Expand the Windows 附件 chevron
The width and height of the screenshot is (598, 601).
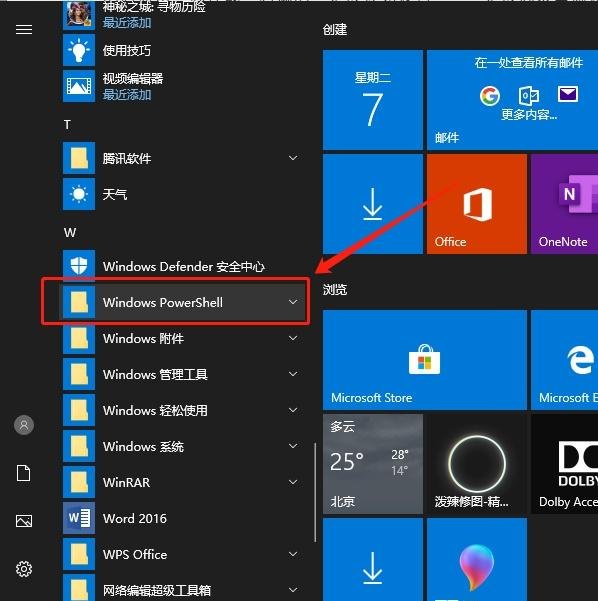(293, 338)
